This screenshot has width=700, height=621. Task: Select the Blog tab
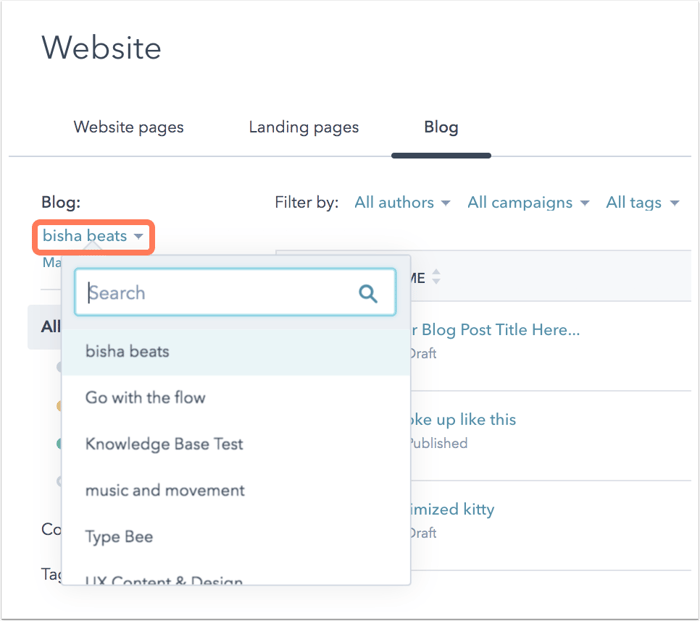(x=441, y=127)
